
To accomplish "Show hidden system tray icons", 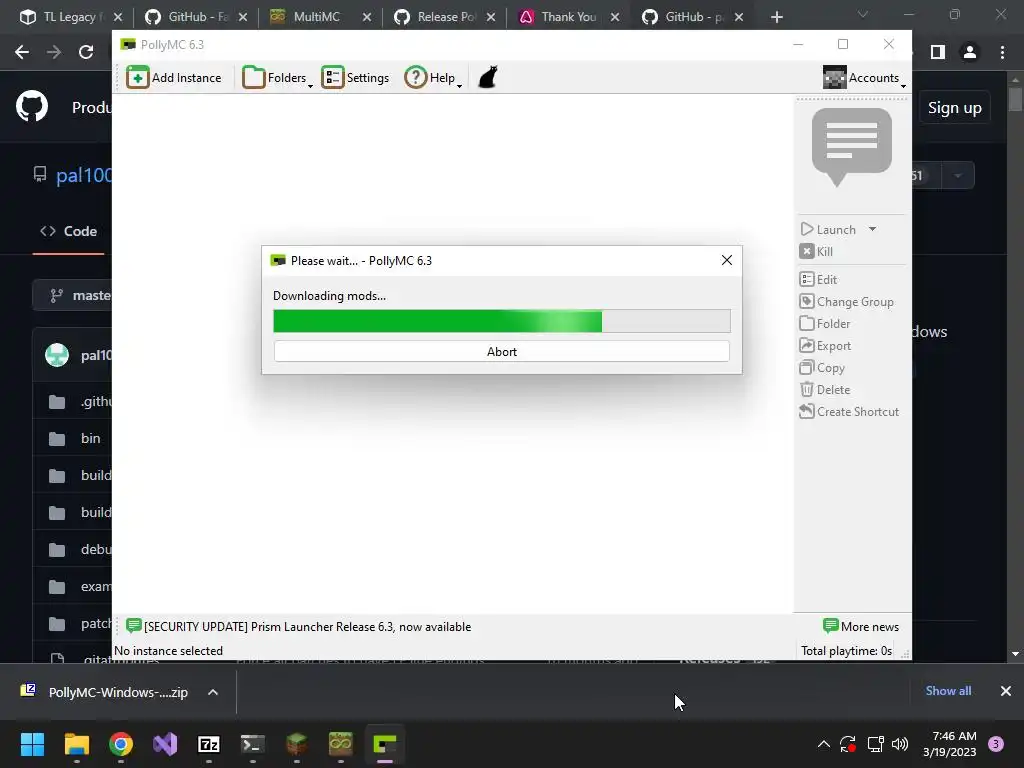I will coord(824,744).
